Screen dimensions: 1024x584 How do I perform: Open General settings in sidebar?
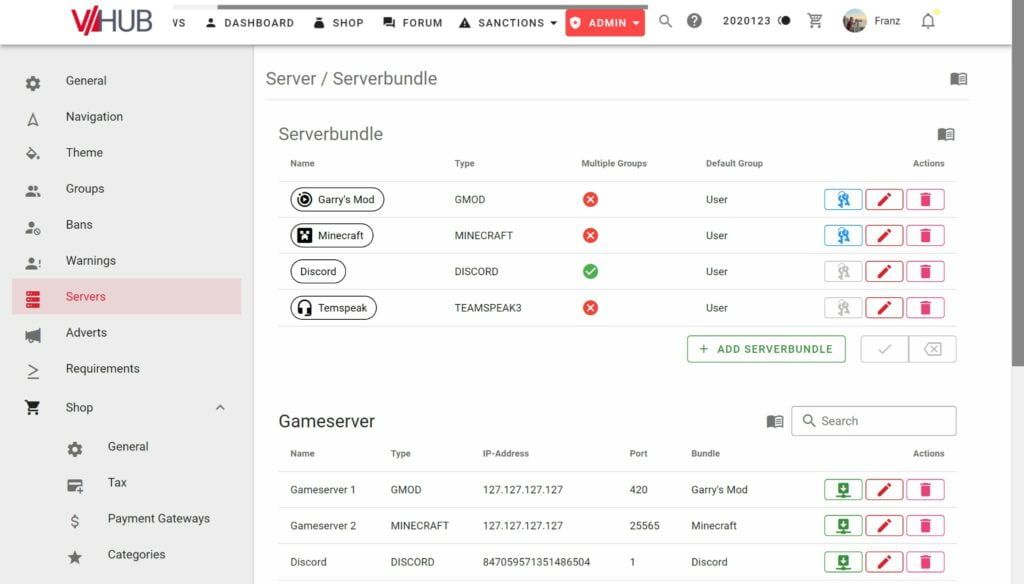pyautogui.click(x=127, y=81)
